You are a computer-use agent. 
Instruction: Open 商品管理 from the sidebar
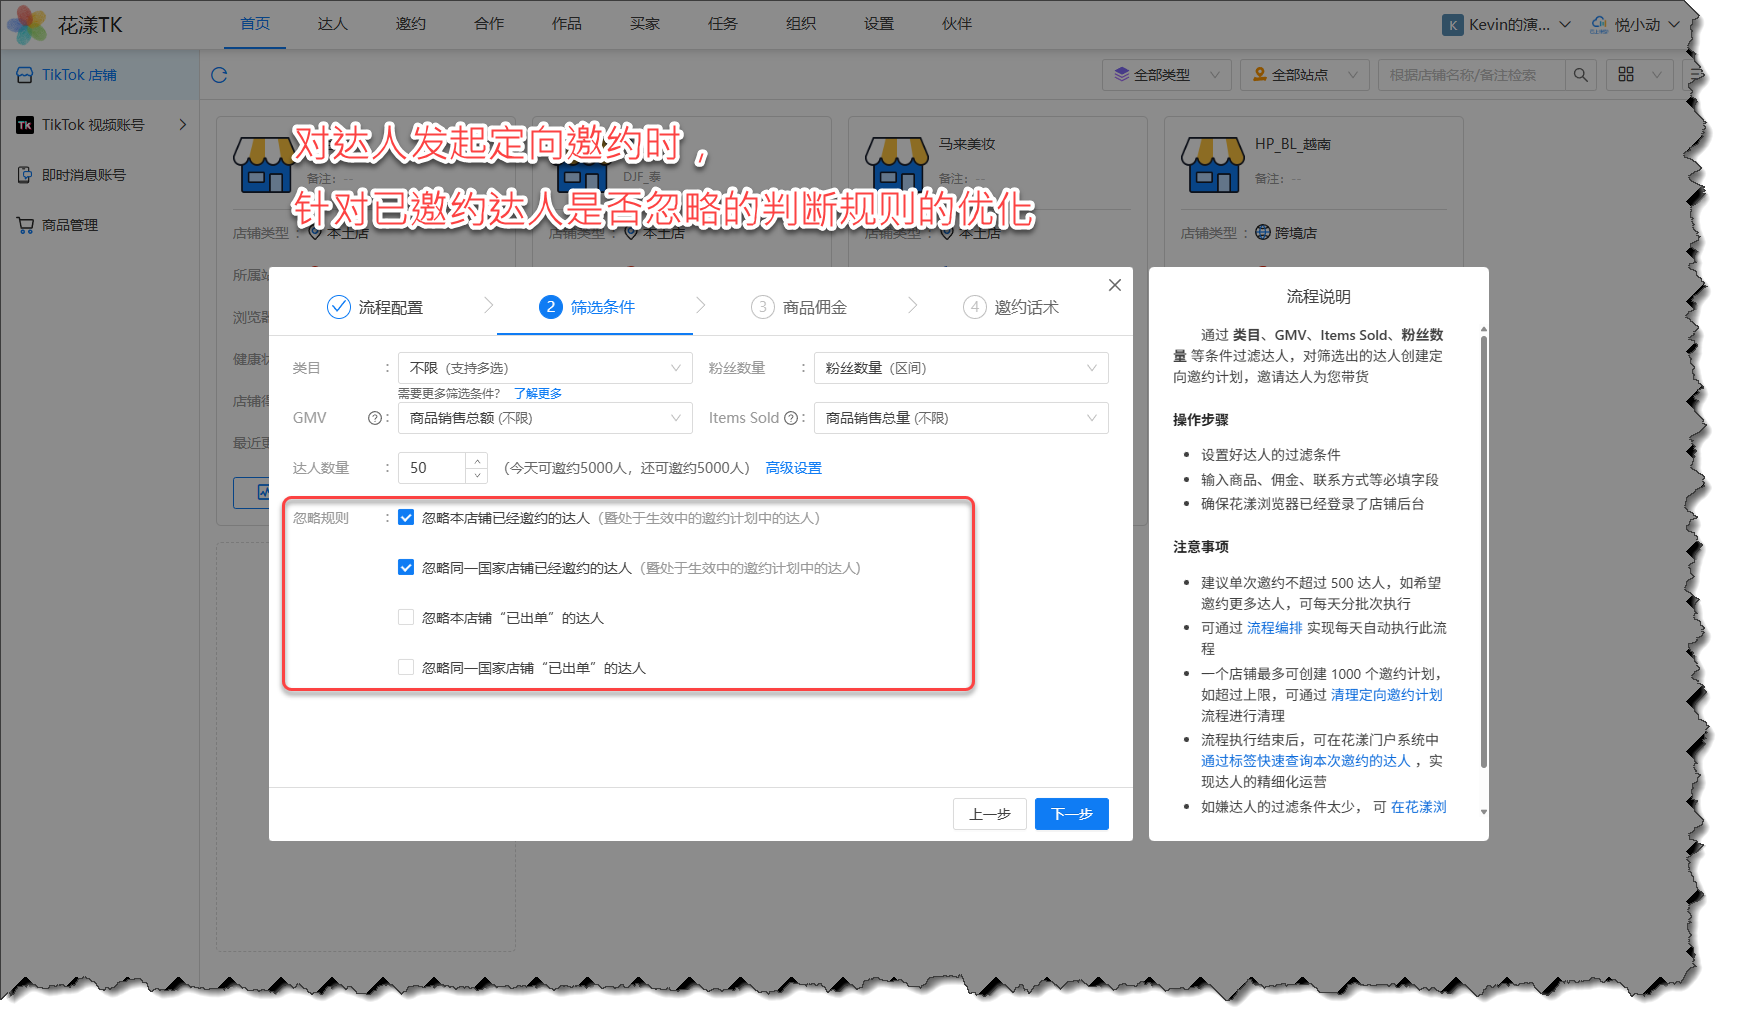coord(70,225)
